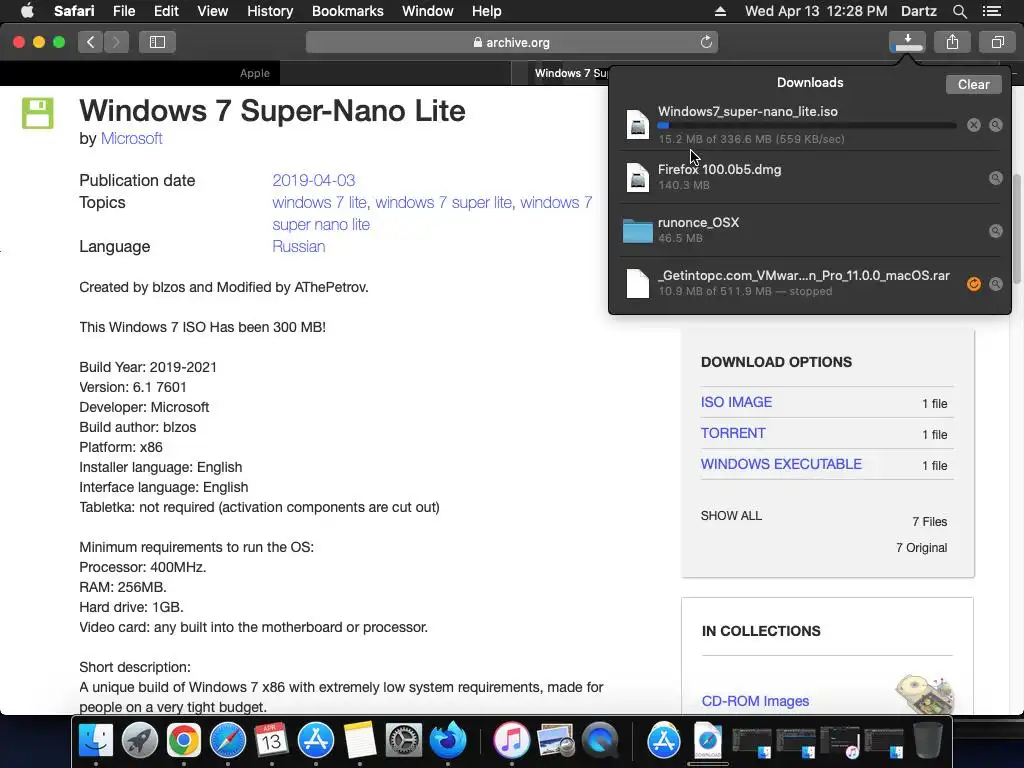The image size is (1024, 768).
Task: Open the View menu
Action: pyautogui.click(x=212, y=11)
